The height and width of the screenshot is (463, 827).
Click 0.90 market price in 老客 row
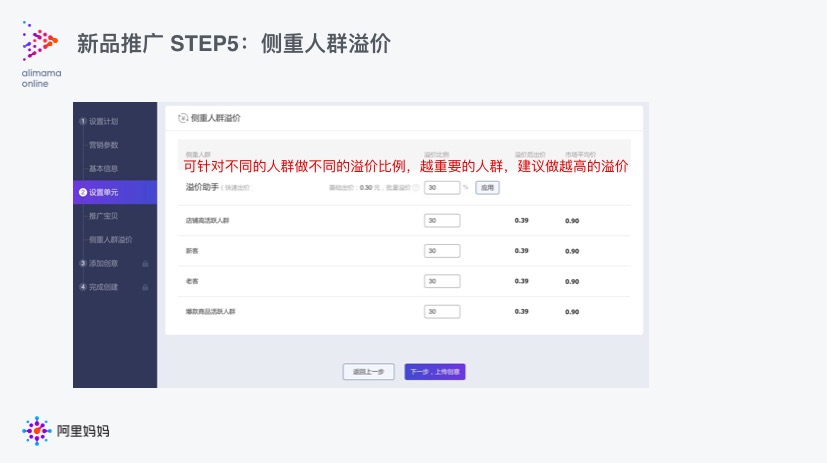point(572,282)
